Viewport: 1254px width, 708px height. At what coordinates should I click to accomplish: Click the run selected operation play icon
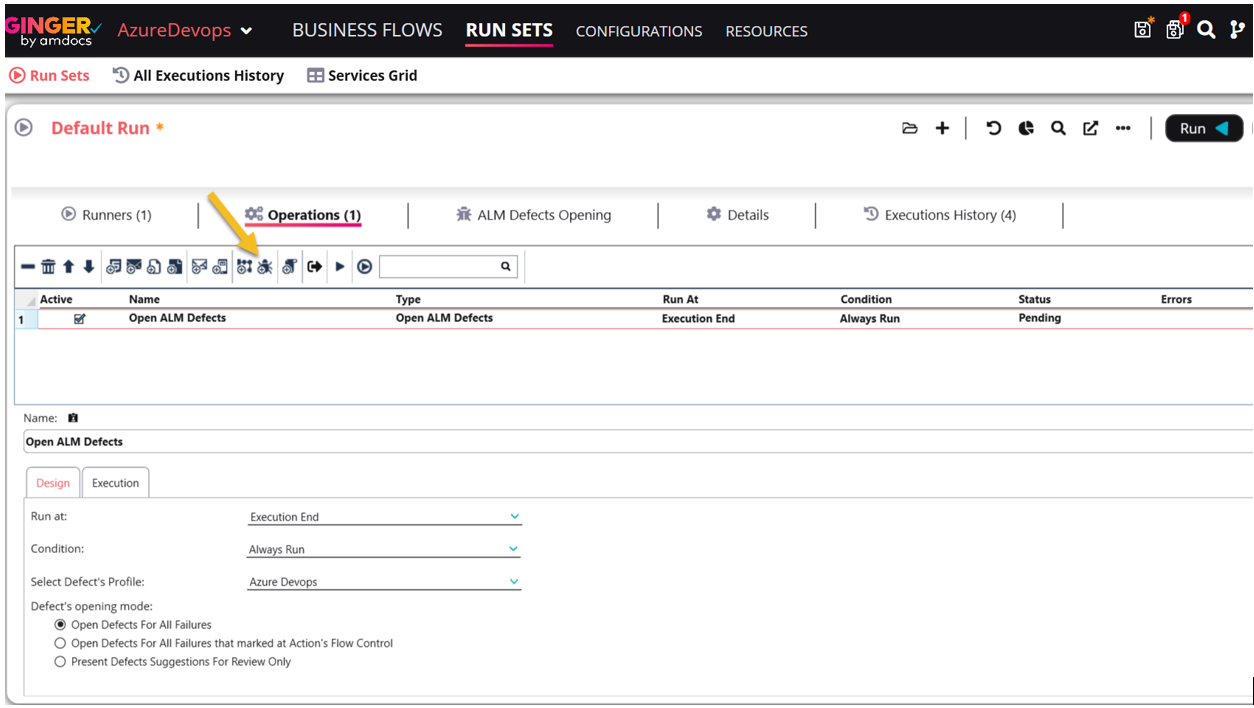[x=340, y=267]
